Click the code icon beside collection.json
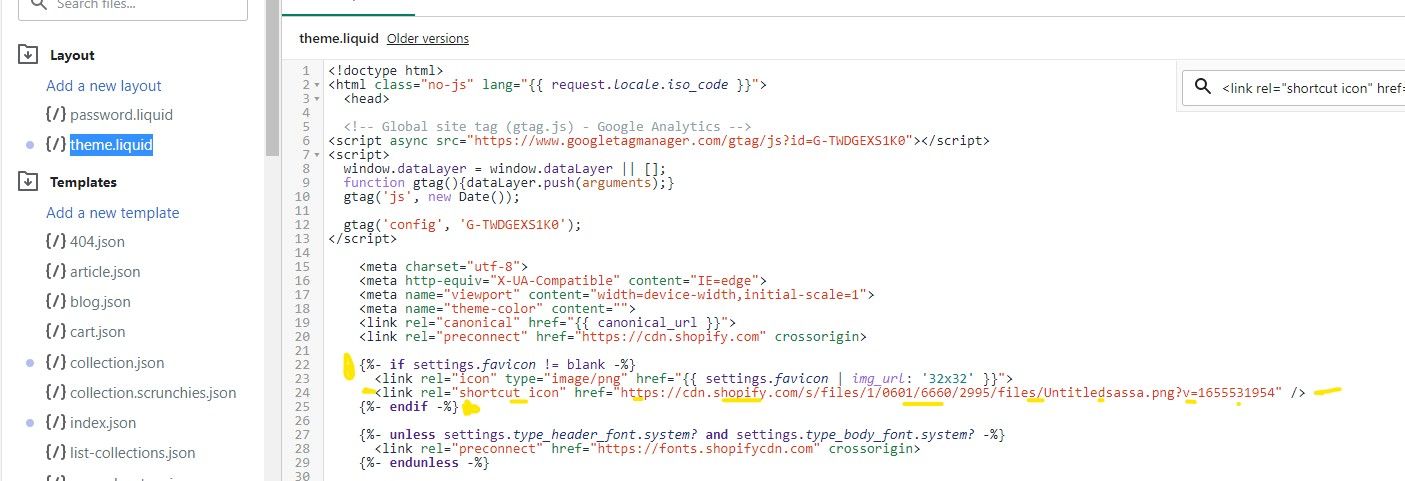The image size is (1405, 481). 55,363
